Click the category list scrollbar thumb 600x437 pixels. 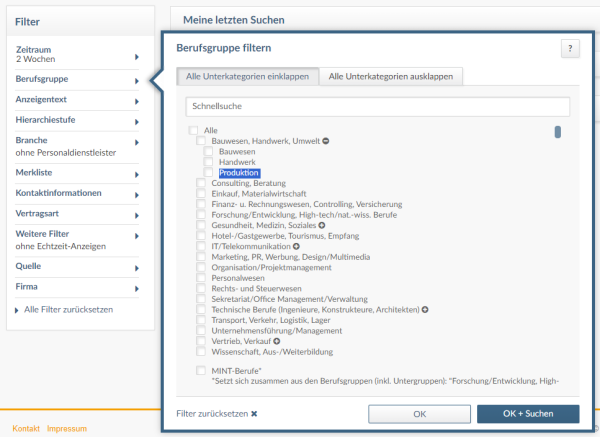click(x=558, y=132)
